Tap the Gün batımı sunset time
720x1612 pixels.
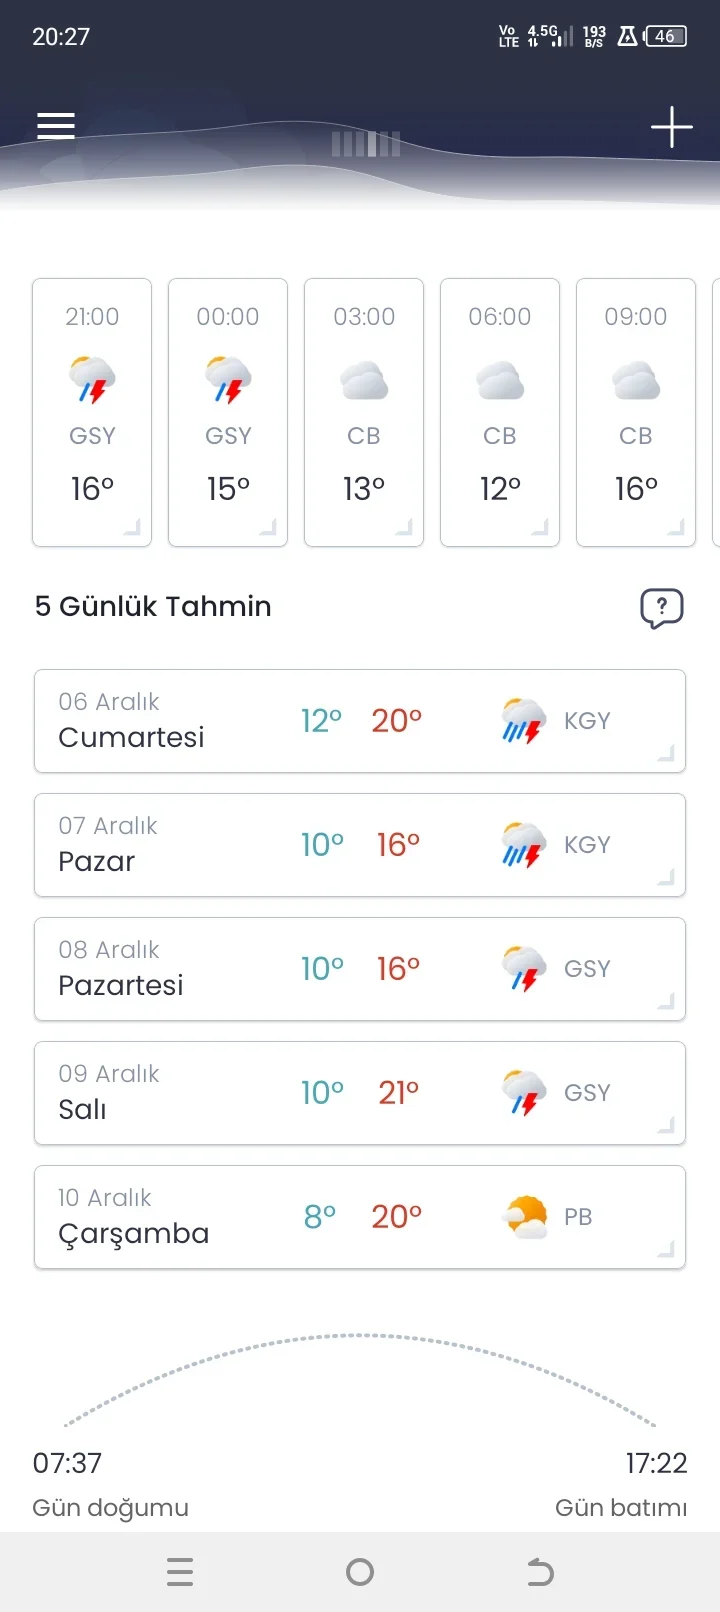click(656, 1464)
